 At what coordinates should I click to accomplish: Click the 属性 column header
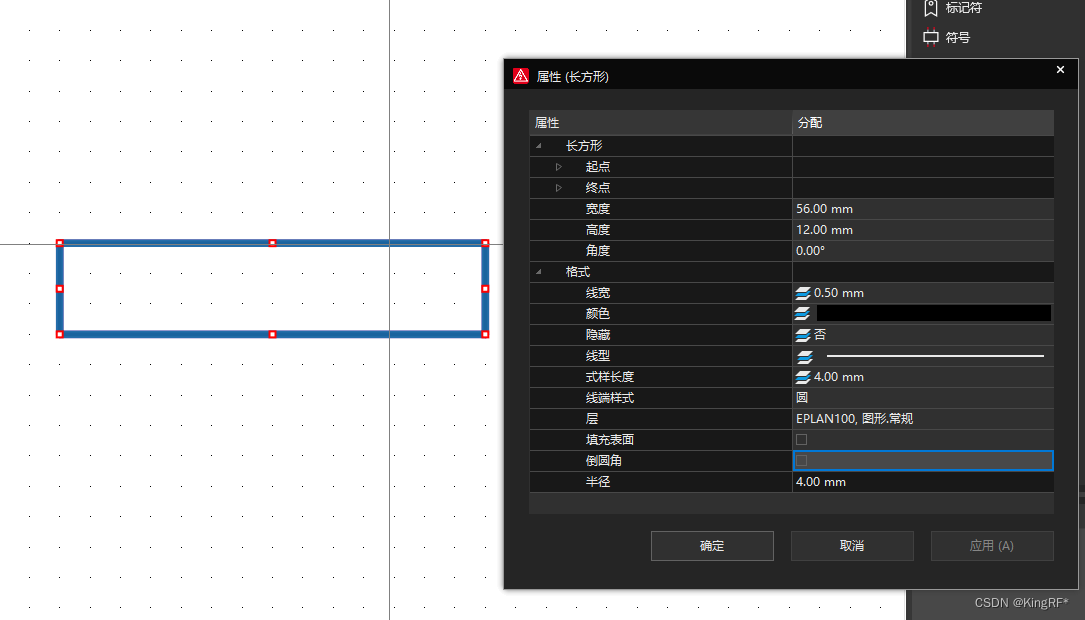[x=661, y=122]
